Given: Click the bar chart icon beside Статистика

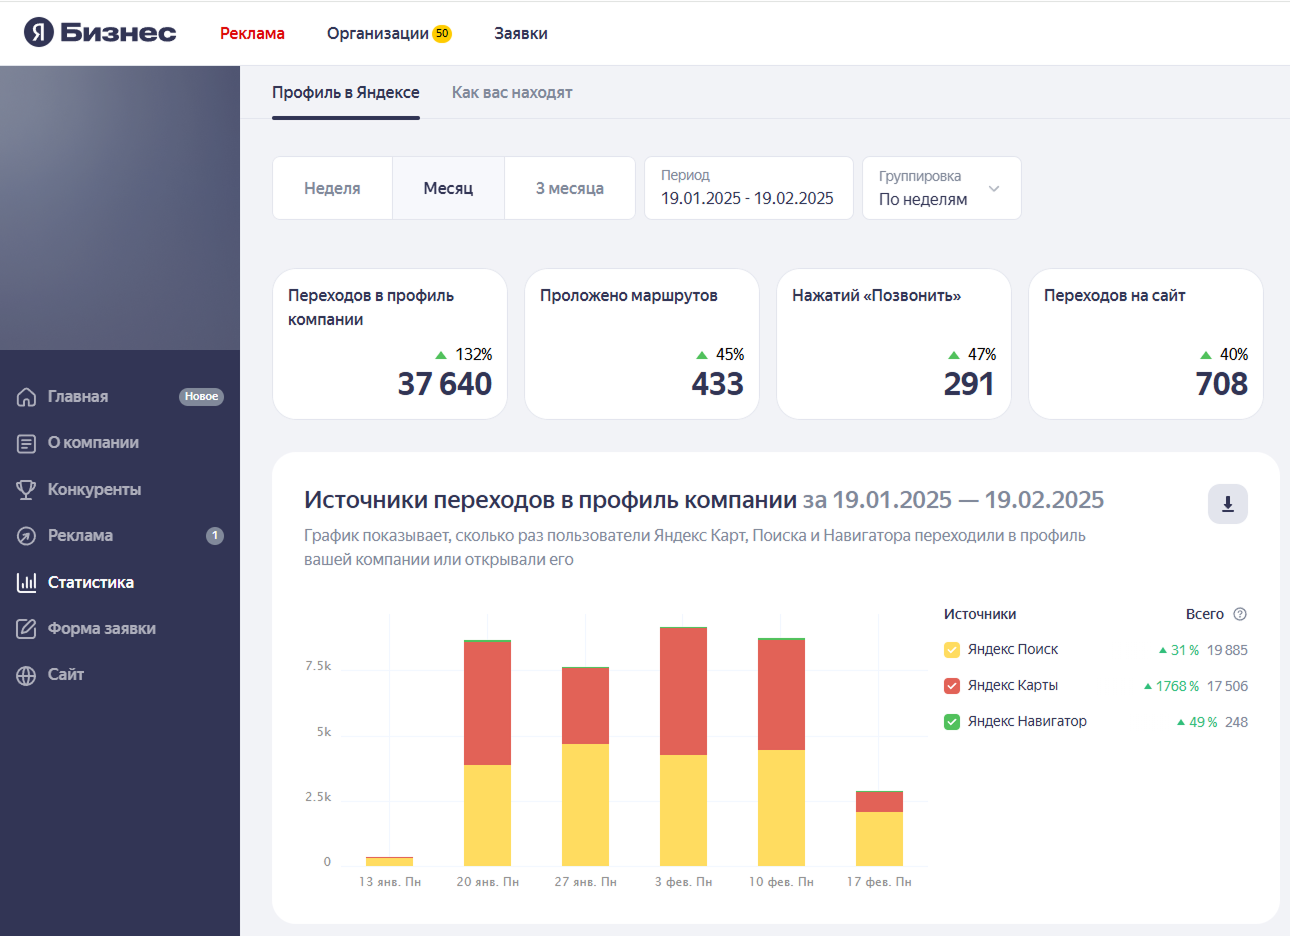Looking at the screenshot, I should tap(26, 582).
